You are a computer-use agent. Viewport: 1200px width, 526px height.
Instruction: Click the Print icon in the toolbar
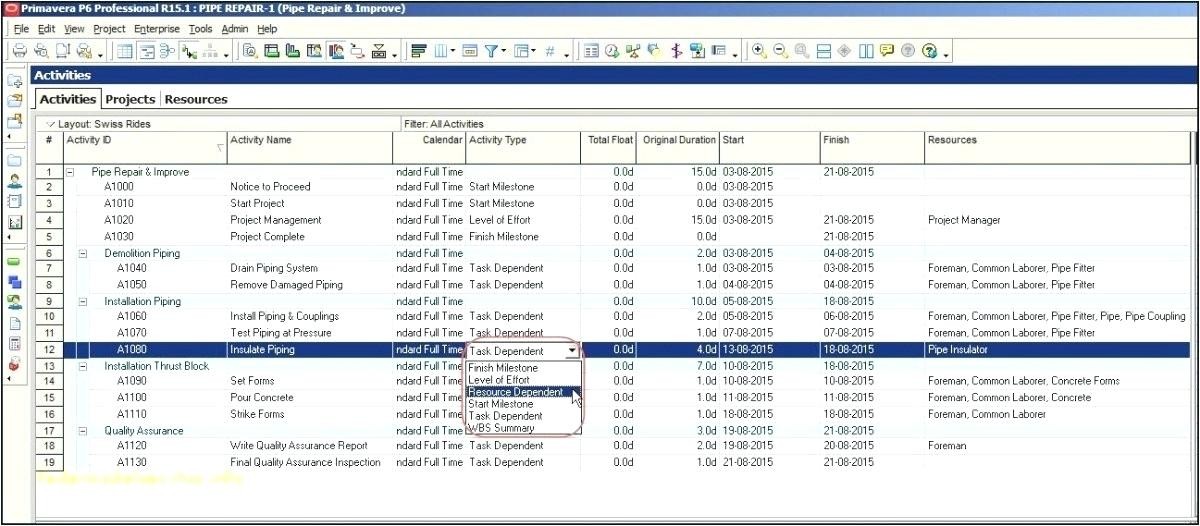(x=19, y=51)
